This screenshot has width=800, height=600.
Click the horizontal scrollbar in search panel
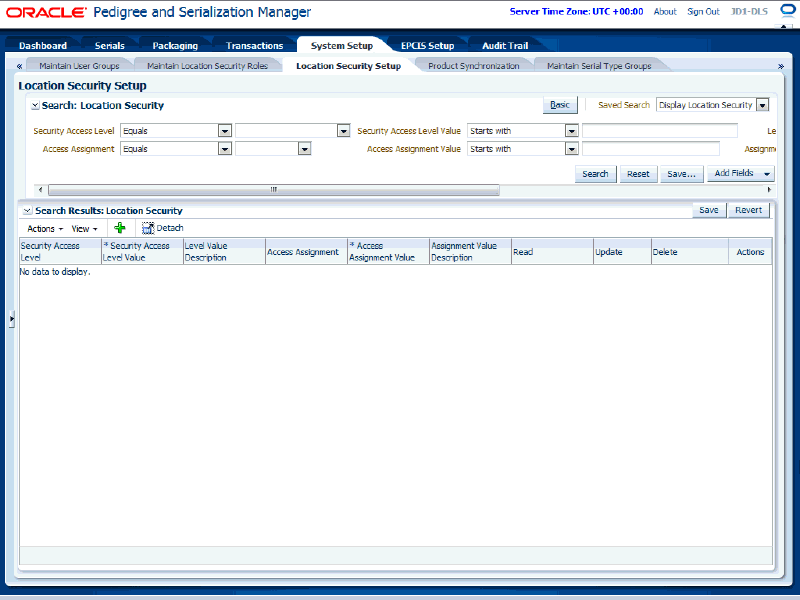click(x=273, y=190)
